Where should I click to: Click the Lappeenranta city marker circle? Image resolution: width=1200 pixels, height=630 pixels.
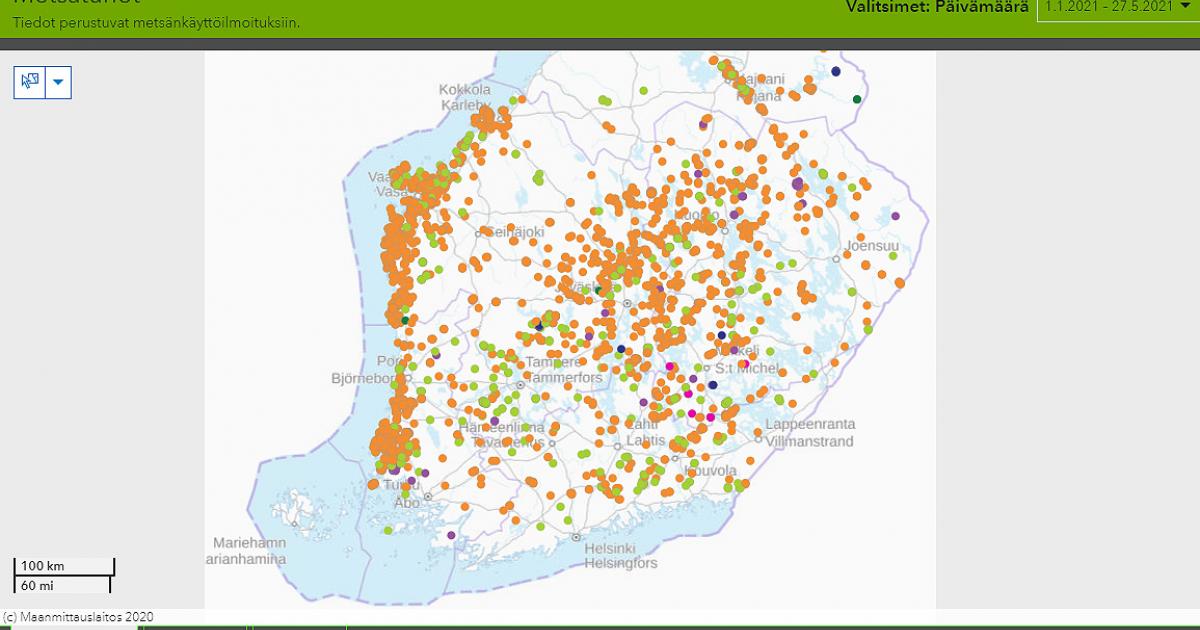tap(759, 439)
